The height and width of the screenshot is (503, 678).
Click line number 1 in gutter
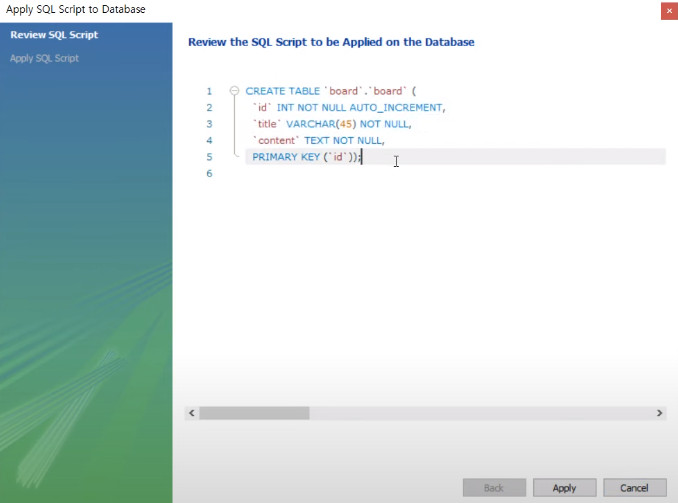209,91
